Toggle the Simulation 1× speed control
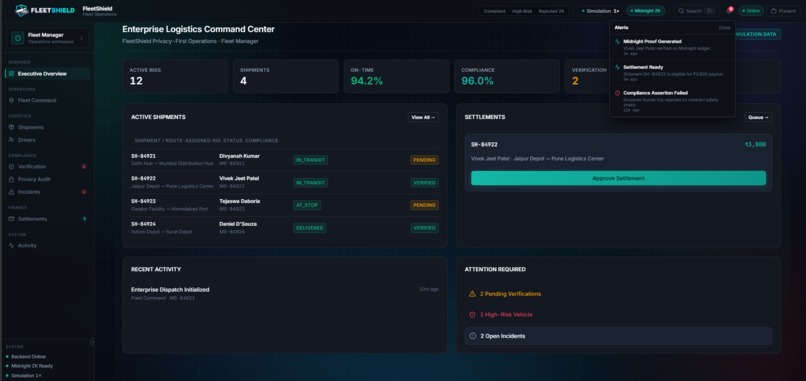Viewport: 806px width, 381px height. [x=600, y=11]
